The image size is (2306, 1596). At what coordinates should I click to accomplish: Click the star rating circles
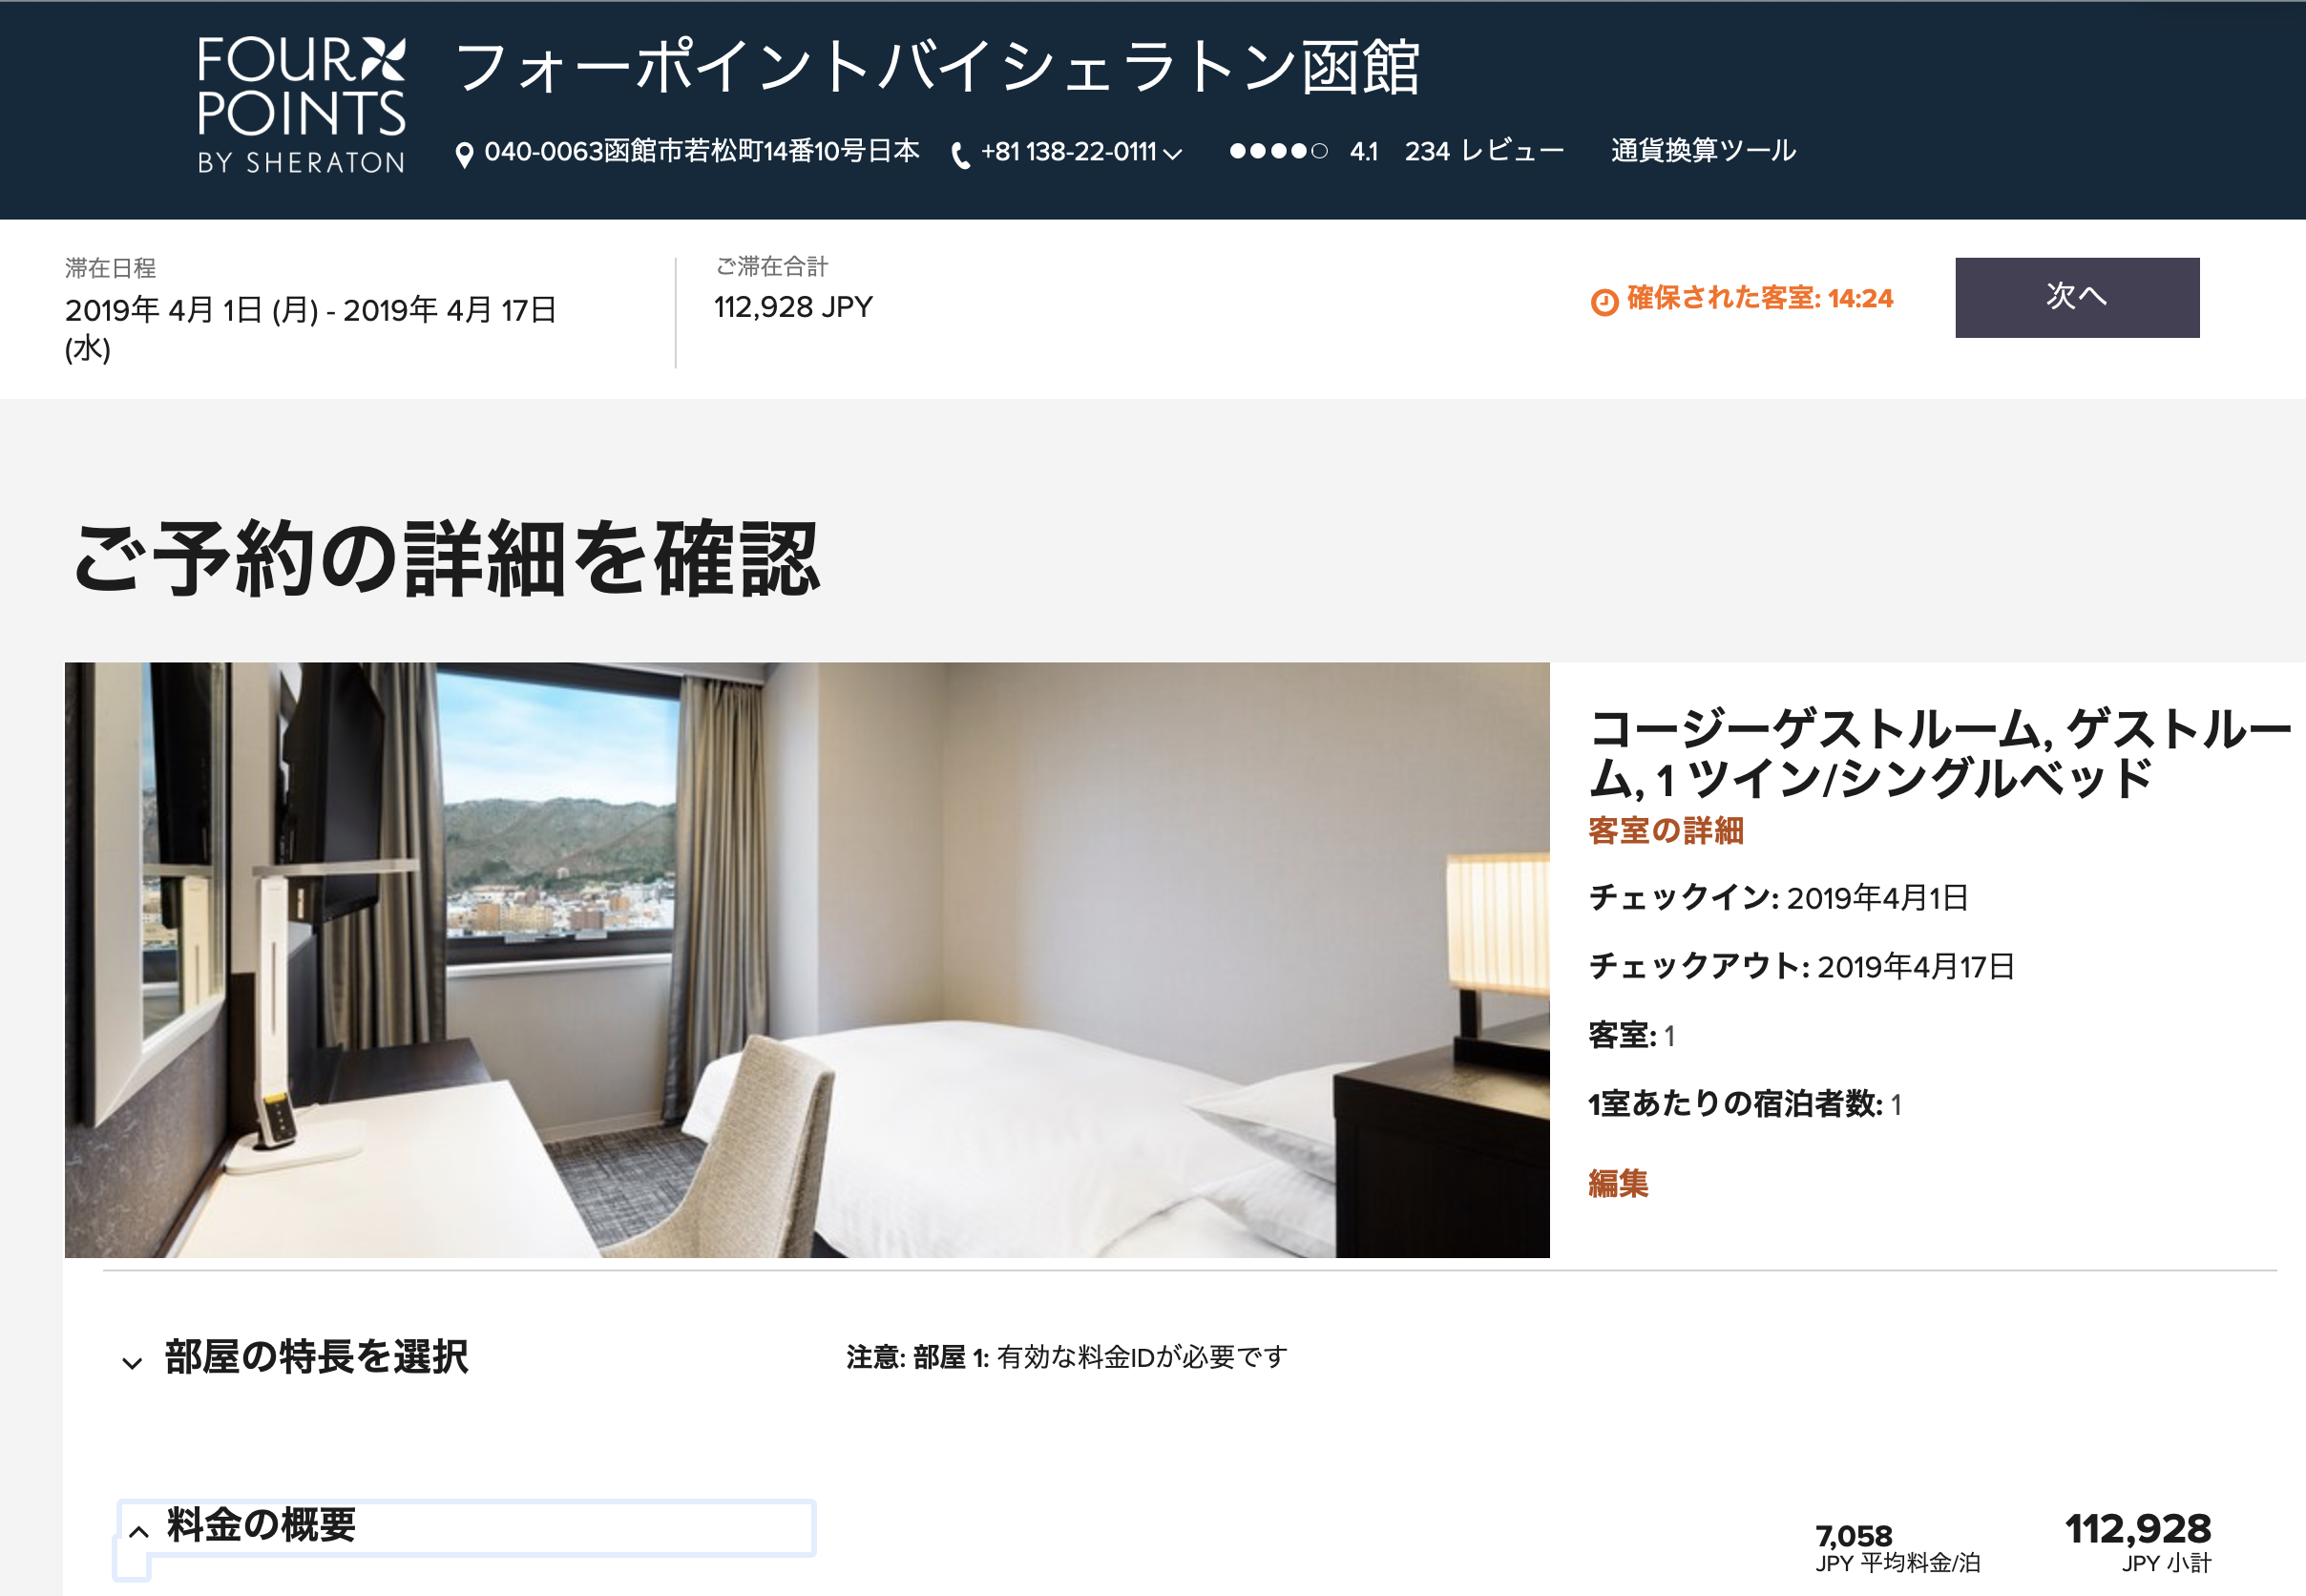1278,151
